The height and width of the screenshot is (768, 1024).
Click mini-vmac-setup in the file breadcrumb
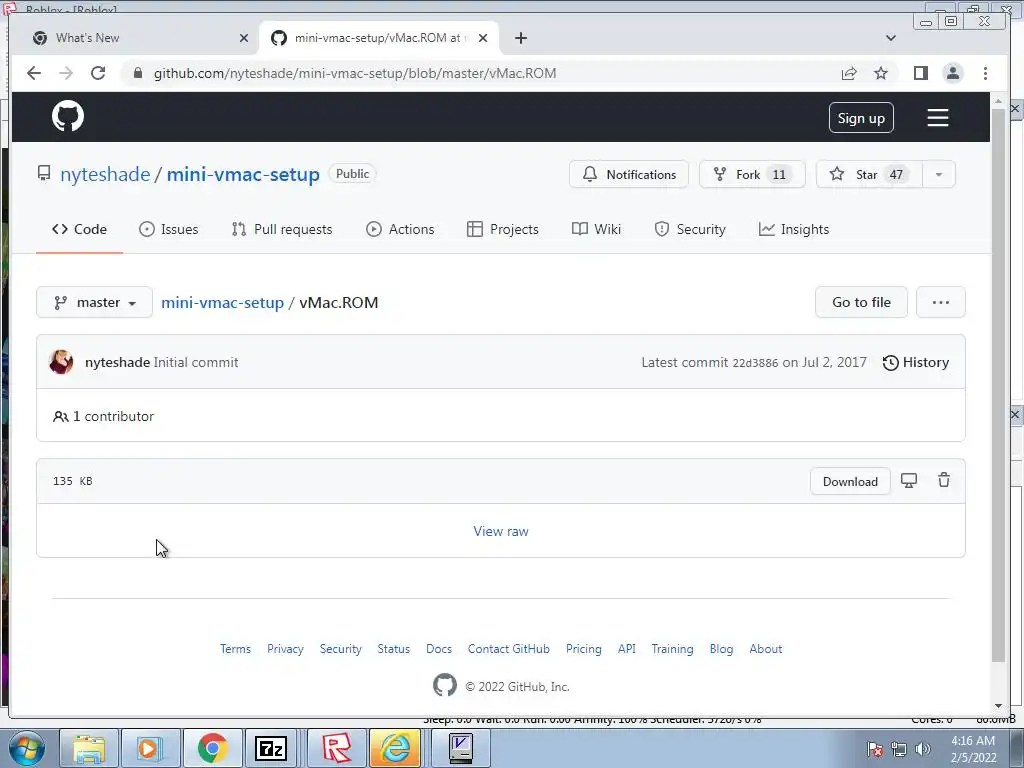coord(222,302)
